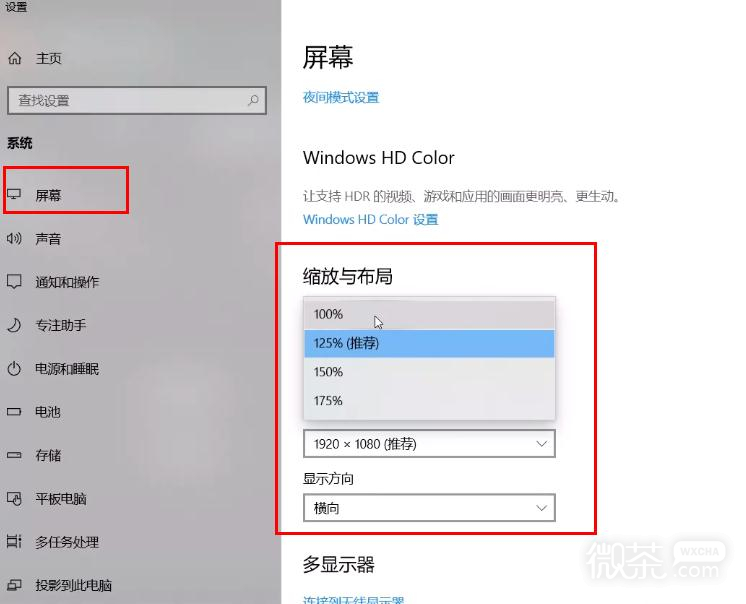The image size is (746, 604).
Task: Choose 100% scaling option
Action: click(x=429, y=314)
